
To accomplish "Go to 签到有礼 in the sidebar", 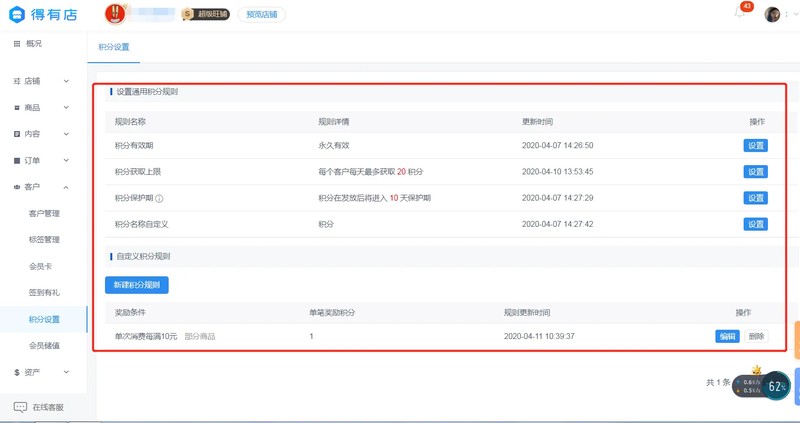I will (44, 293).
